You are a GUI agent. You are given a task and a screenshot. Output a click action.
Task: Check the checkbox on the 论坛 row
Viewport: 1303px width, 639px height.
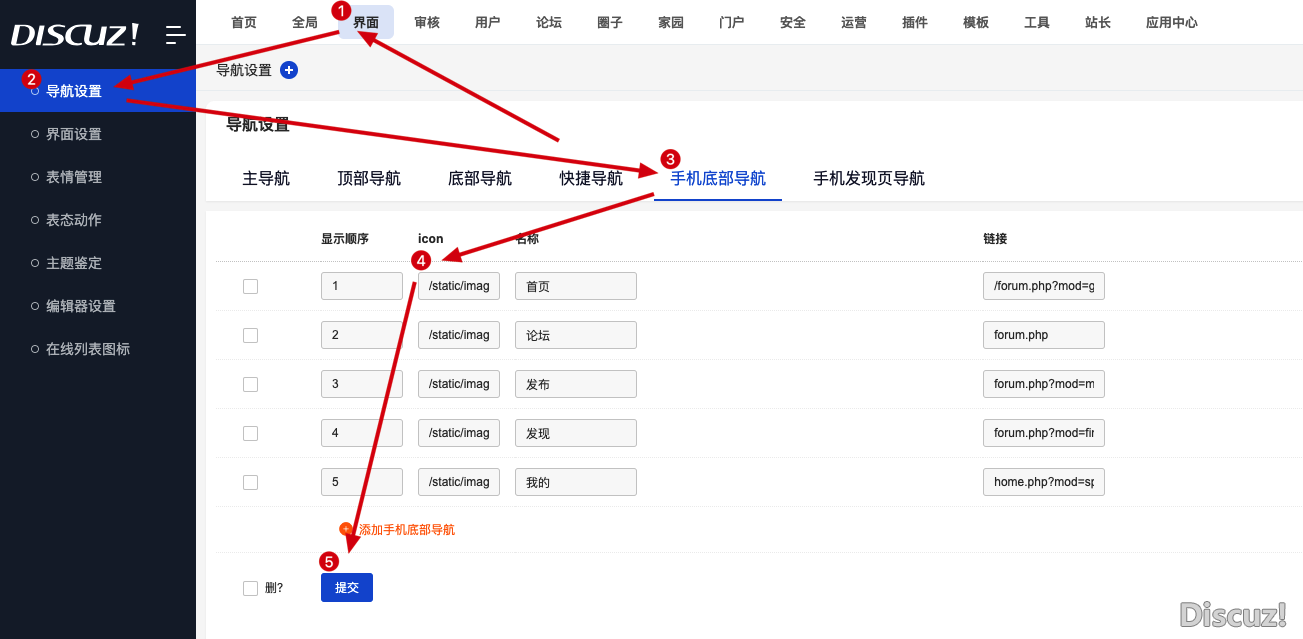coord(250,335)
